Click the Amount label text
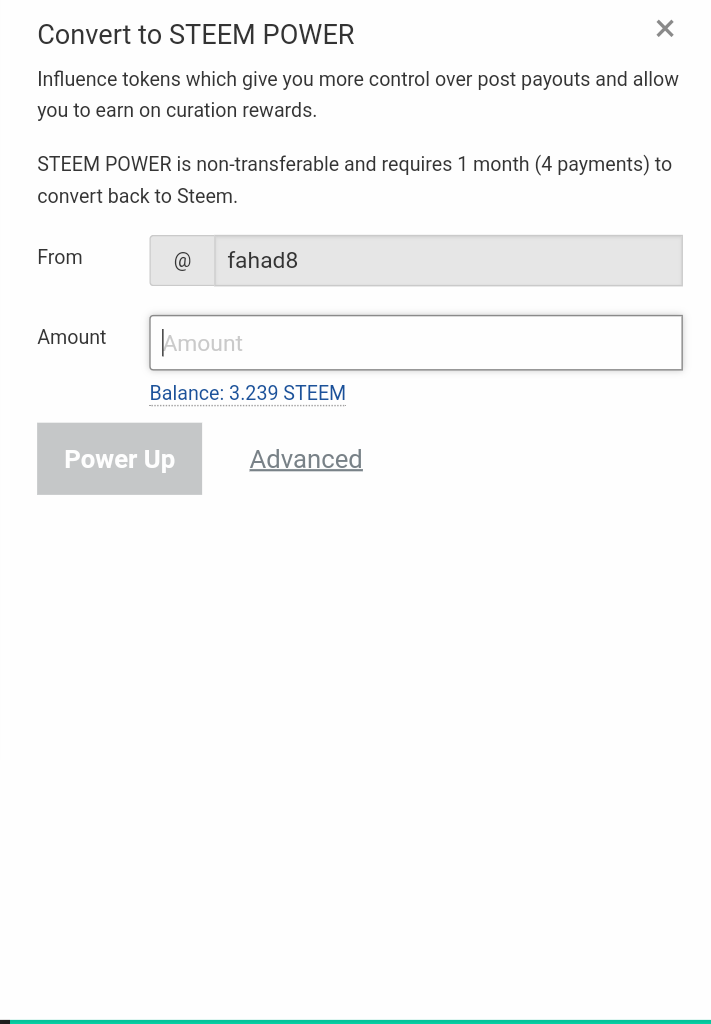The height and width of the screenshot is (1024, 711). point(72,337)
